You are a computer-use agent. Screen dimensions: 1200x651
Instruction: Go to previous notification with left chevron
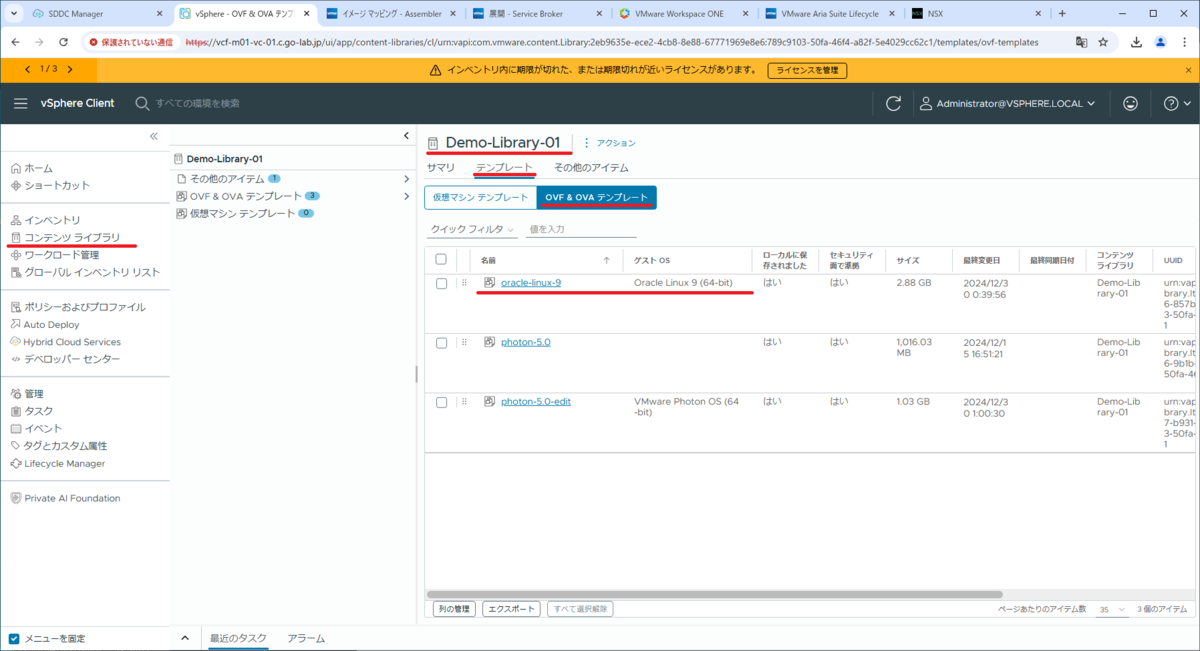pyautogui.click(x=27, y=69)
